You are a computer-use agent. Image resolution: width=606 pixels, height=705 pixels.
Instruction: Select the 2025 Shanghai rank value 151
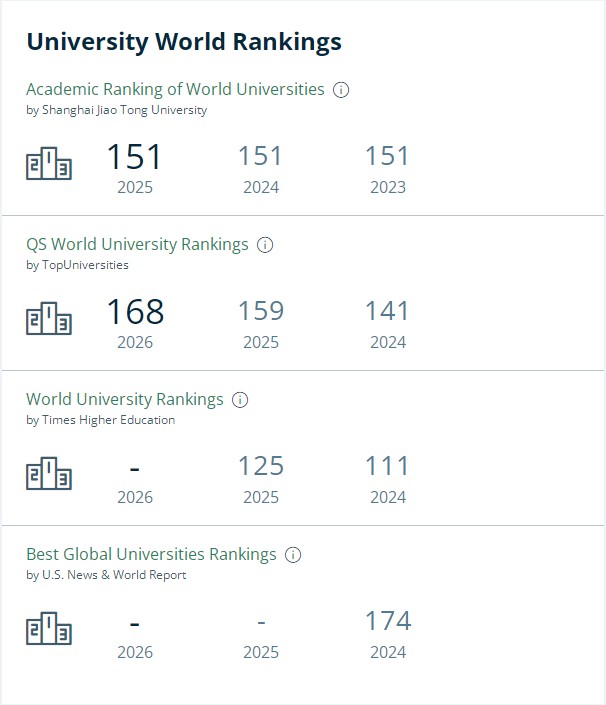coord(134,156)
